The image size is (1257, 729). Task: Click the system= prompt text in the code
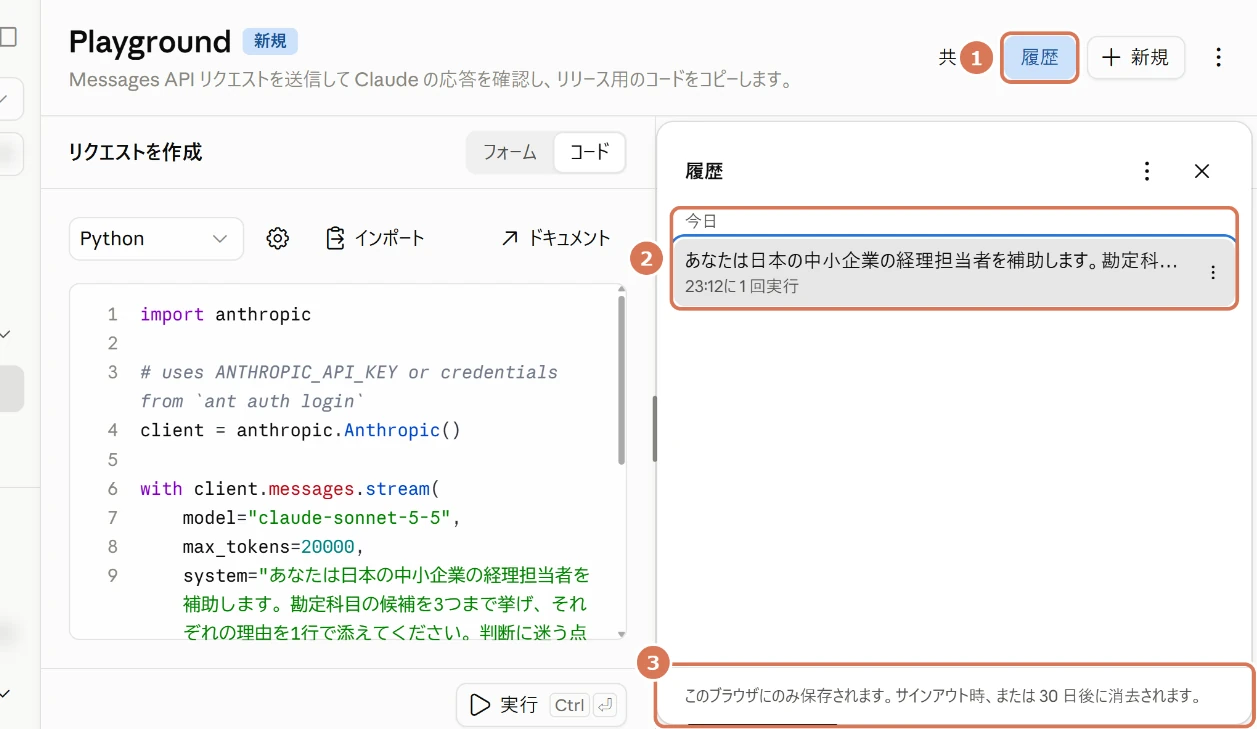point(387,604)
